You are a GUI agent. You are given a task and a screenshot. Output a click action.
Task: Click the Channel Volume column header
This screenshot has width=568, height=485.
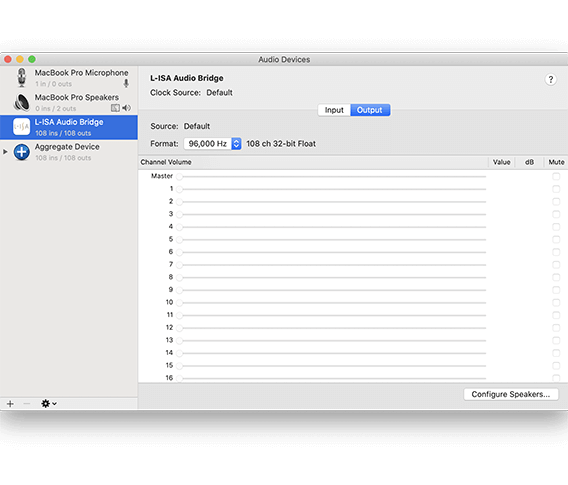pyautogui.click(x=166, y=162)
